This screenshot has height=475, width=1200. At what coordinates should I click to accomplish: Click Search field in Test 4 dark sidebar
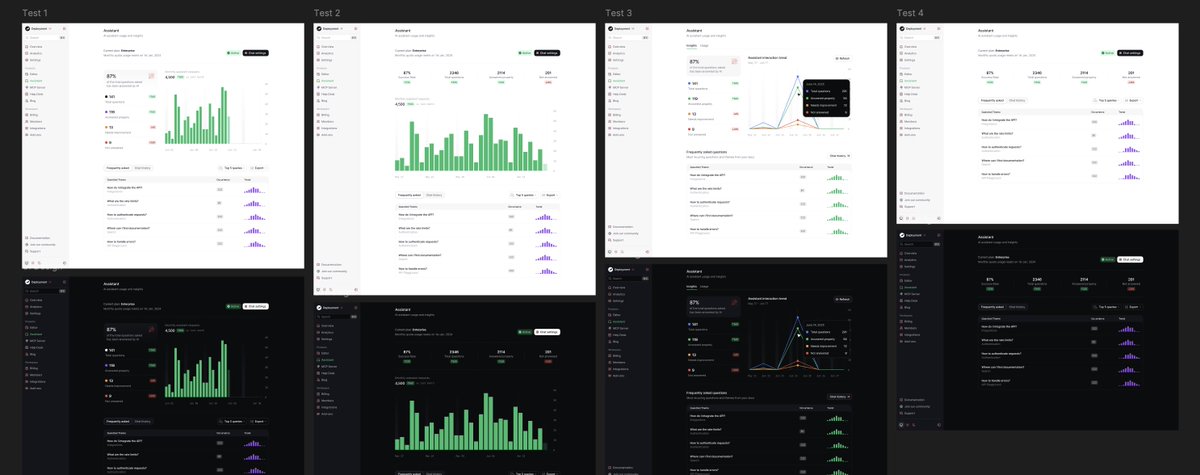[x=919, y=244]
